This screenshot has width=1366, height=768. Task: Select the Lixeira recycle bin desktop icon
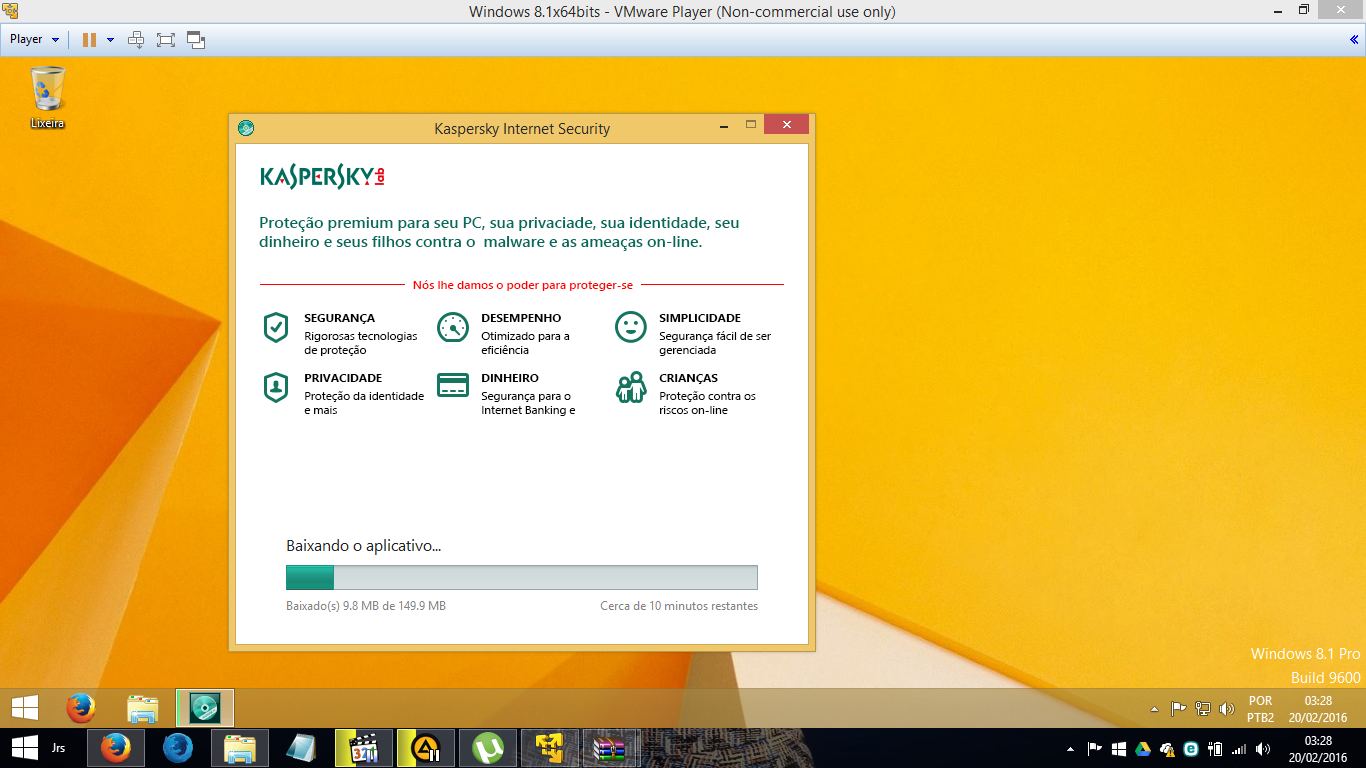tap(47, 98)
